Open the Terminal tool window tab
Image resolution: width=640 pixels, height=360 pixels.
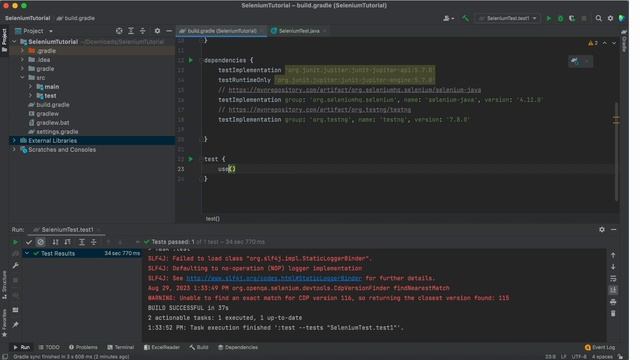120,347
